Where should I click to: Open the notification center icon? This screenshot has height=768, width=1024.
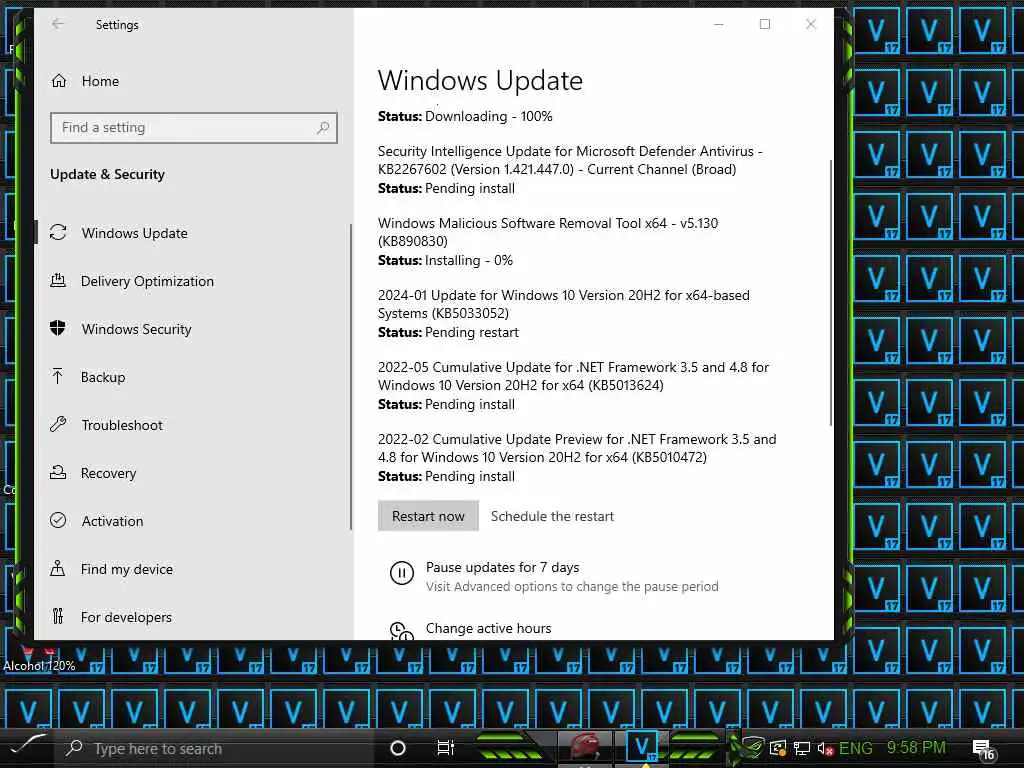tap(984, 750)
